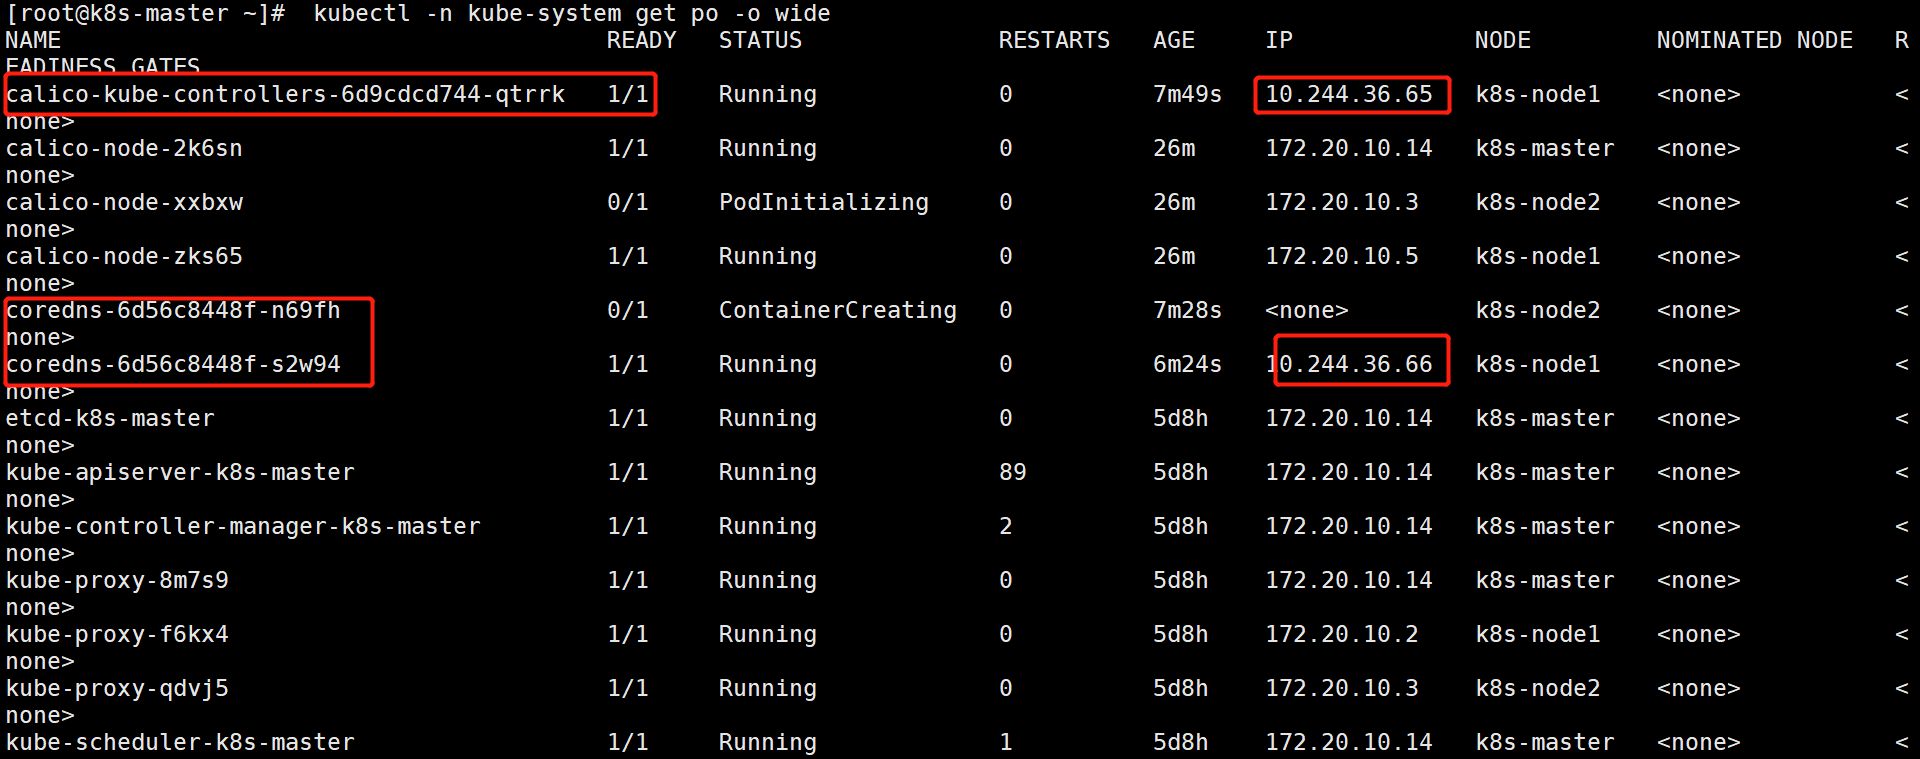This screenshot has width=1920, height=759.
Task: Click IP address 172.20.10.5
Action: click(x=1341, y=256)
